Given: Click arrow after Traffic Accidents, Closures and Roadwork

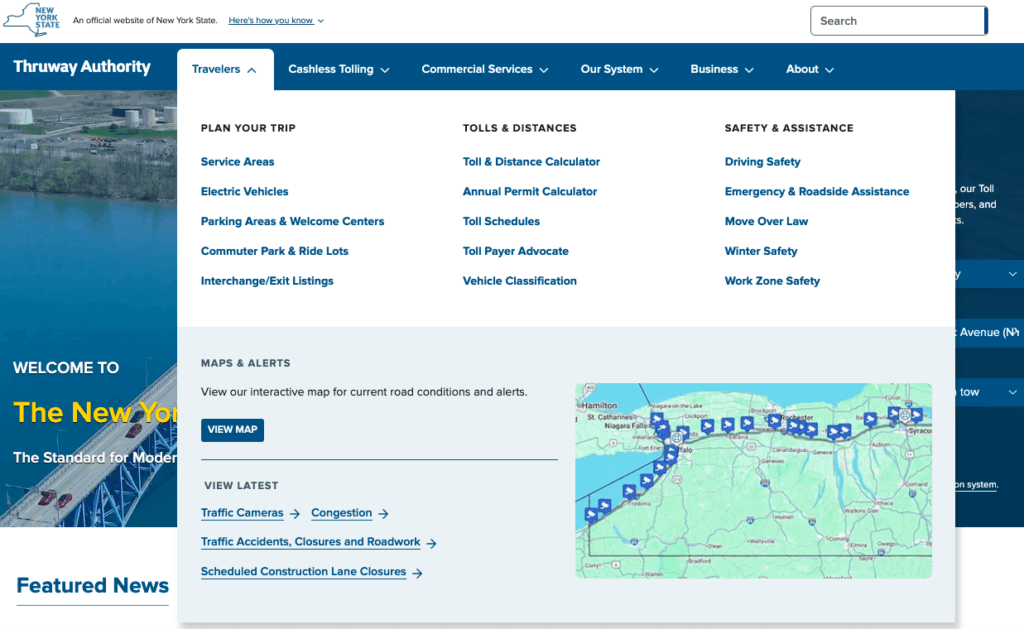Looking at the screenshot, I should coord(431,543).
